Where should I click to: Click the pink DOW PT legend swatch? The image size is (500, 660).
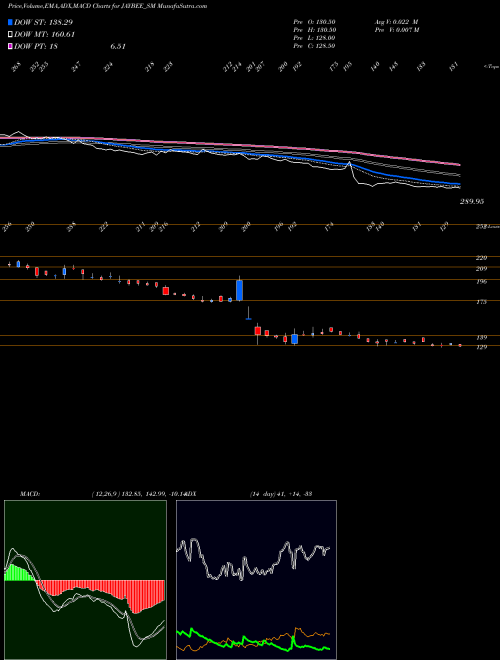10,47
